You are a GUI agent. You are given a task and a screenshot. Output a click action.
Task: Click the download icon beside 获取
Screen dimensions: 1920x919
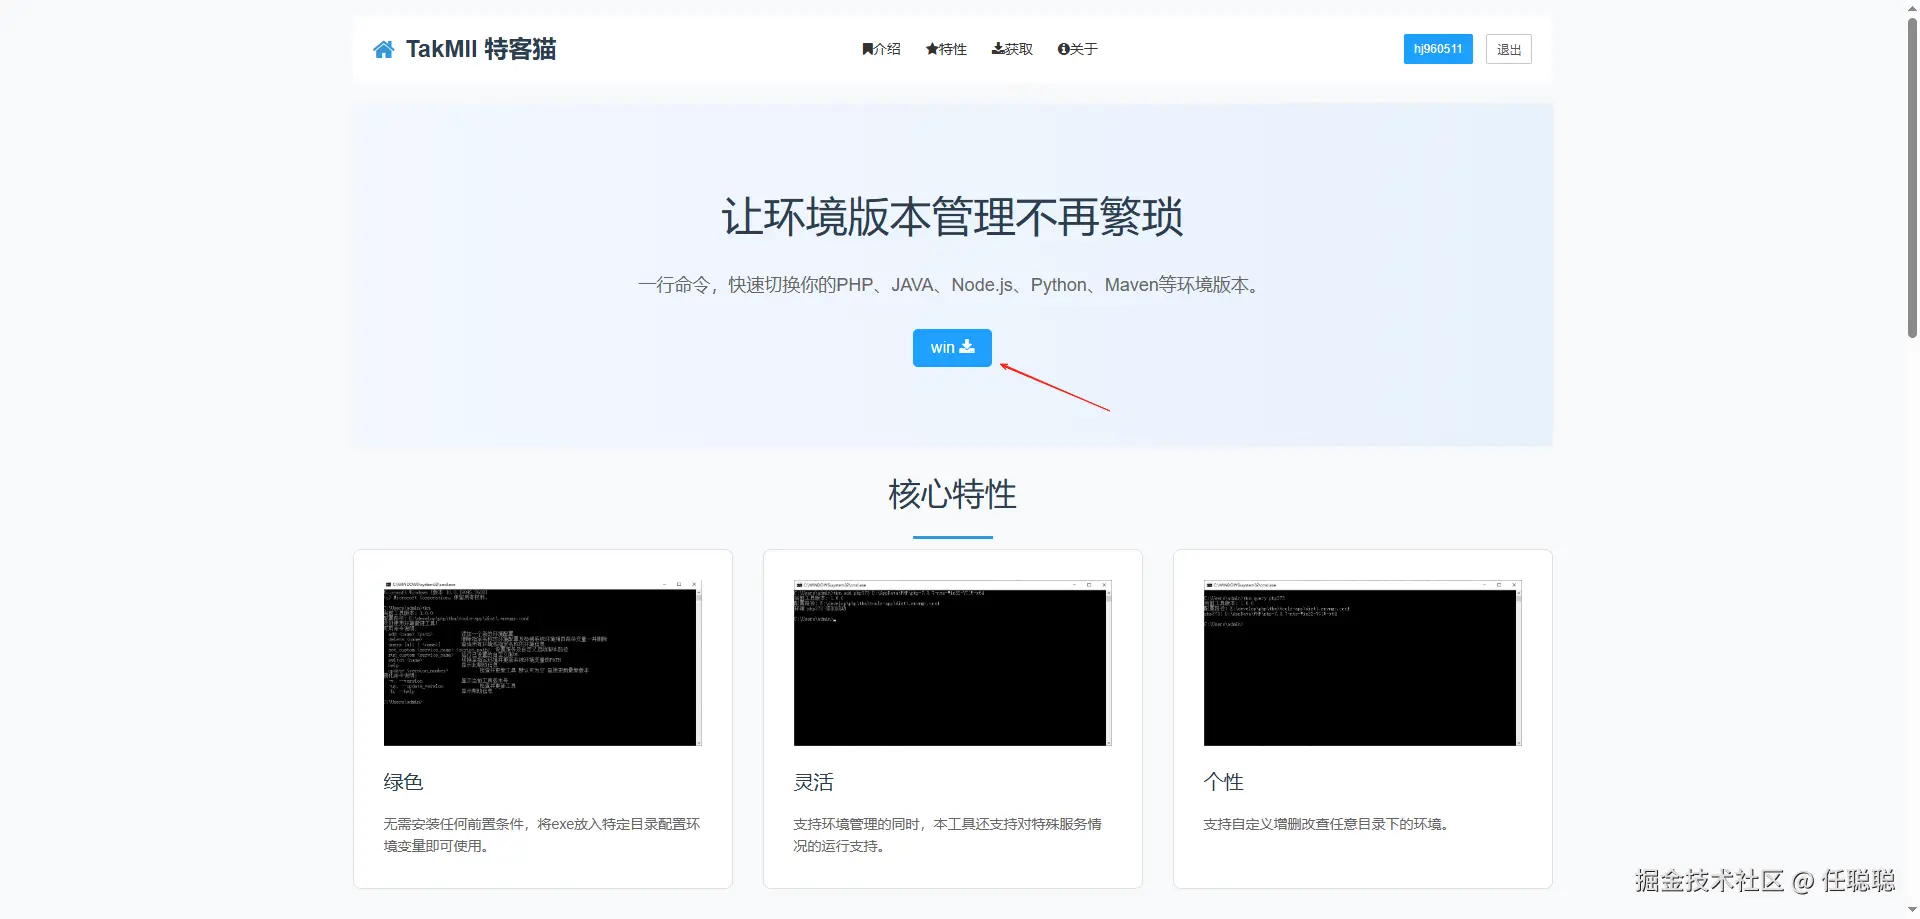[x=997, y=48]
